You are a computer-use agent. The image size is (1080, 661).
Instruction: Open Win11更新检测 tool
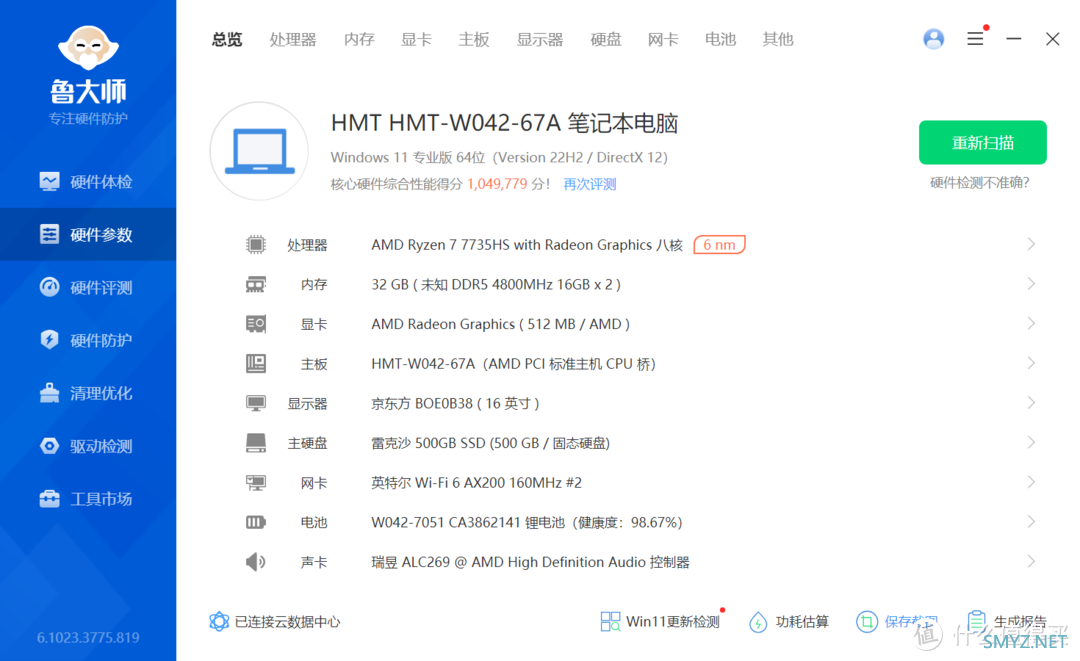click(x=660, y=622)
